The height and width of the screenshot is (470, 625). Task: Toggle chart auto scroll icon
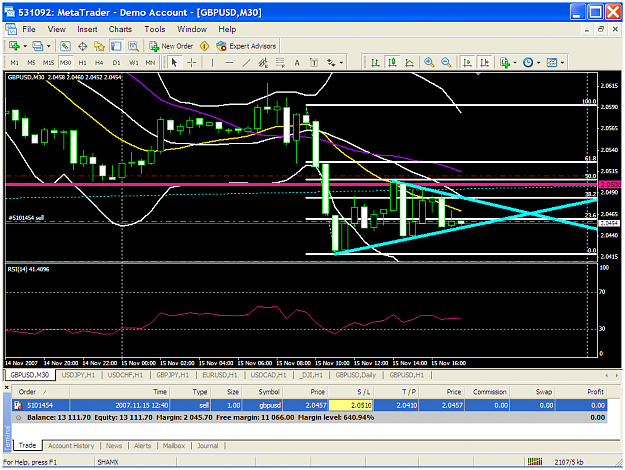467,63
